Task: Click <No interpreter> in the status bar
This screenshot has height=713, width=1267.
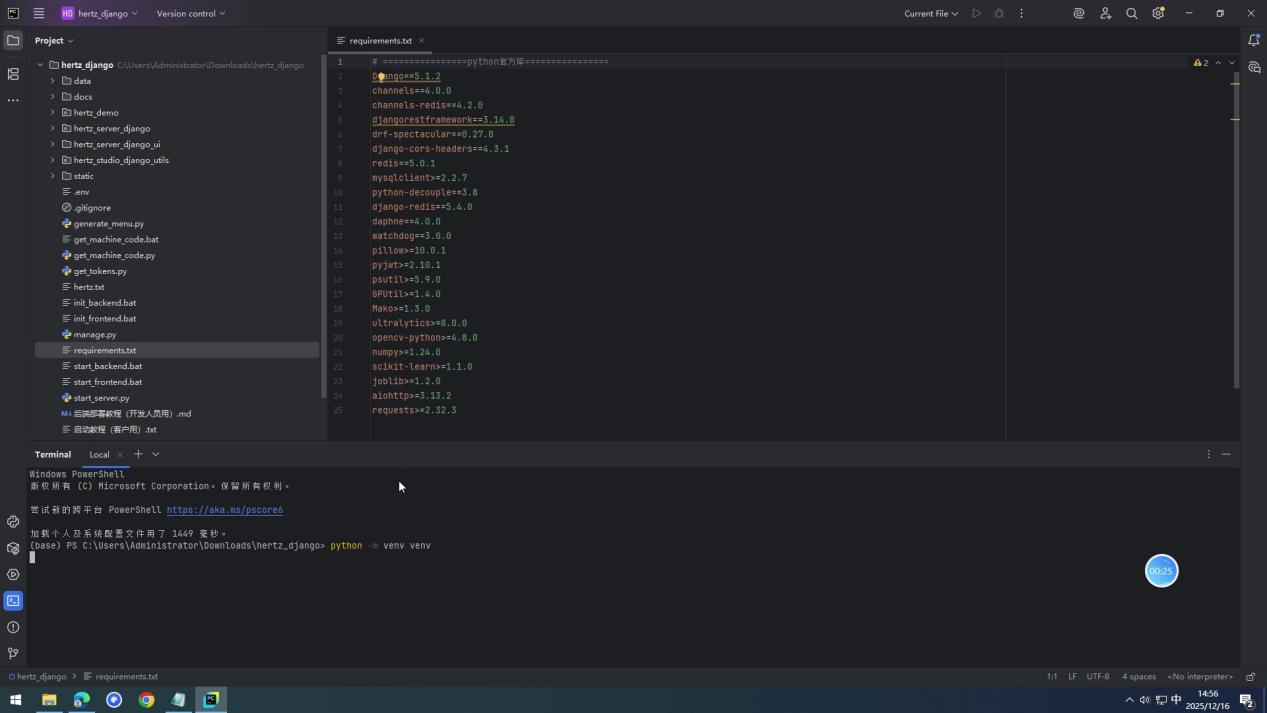Action: (x=1199, y=676)
